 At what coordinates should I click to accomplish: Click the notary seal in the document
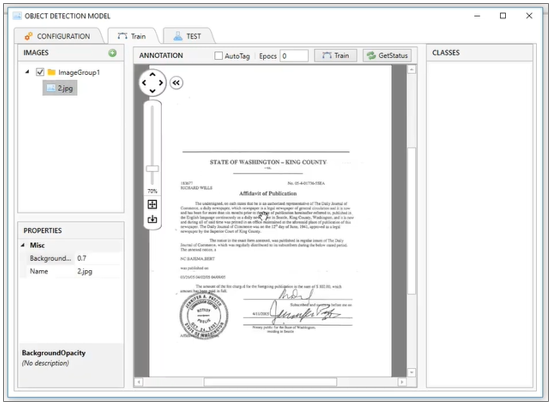(x=204, y=315)
